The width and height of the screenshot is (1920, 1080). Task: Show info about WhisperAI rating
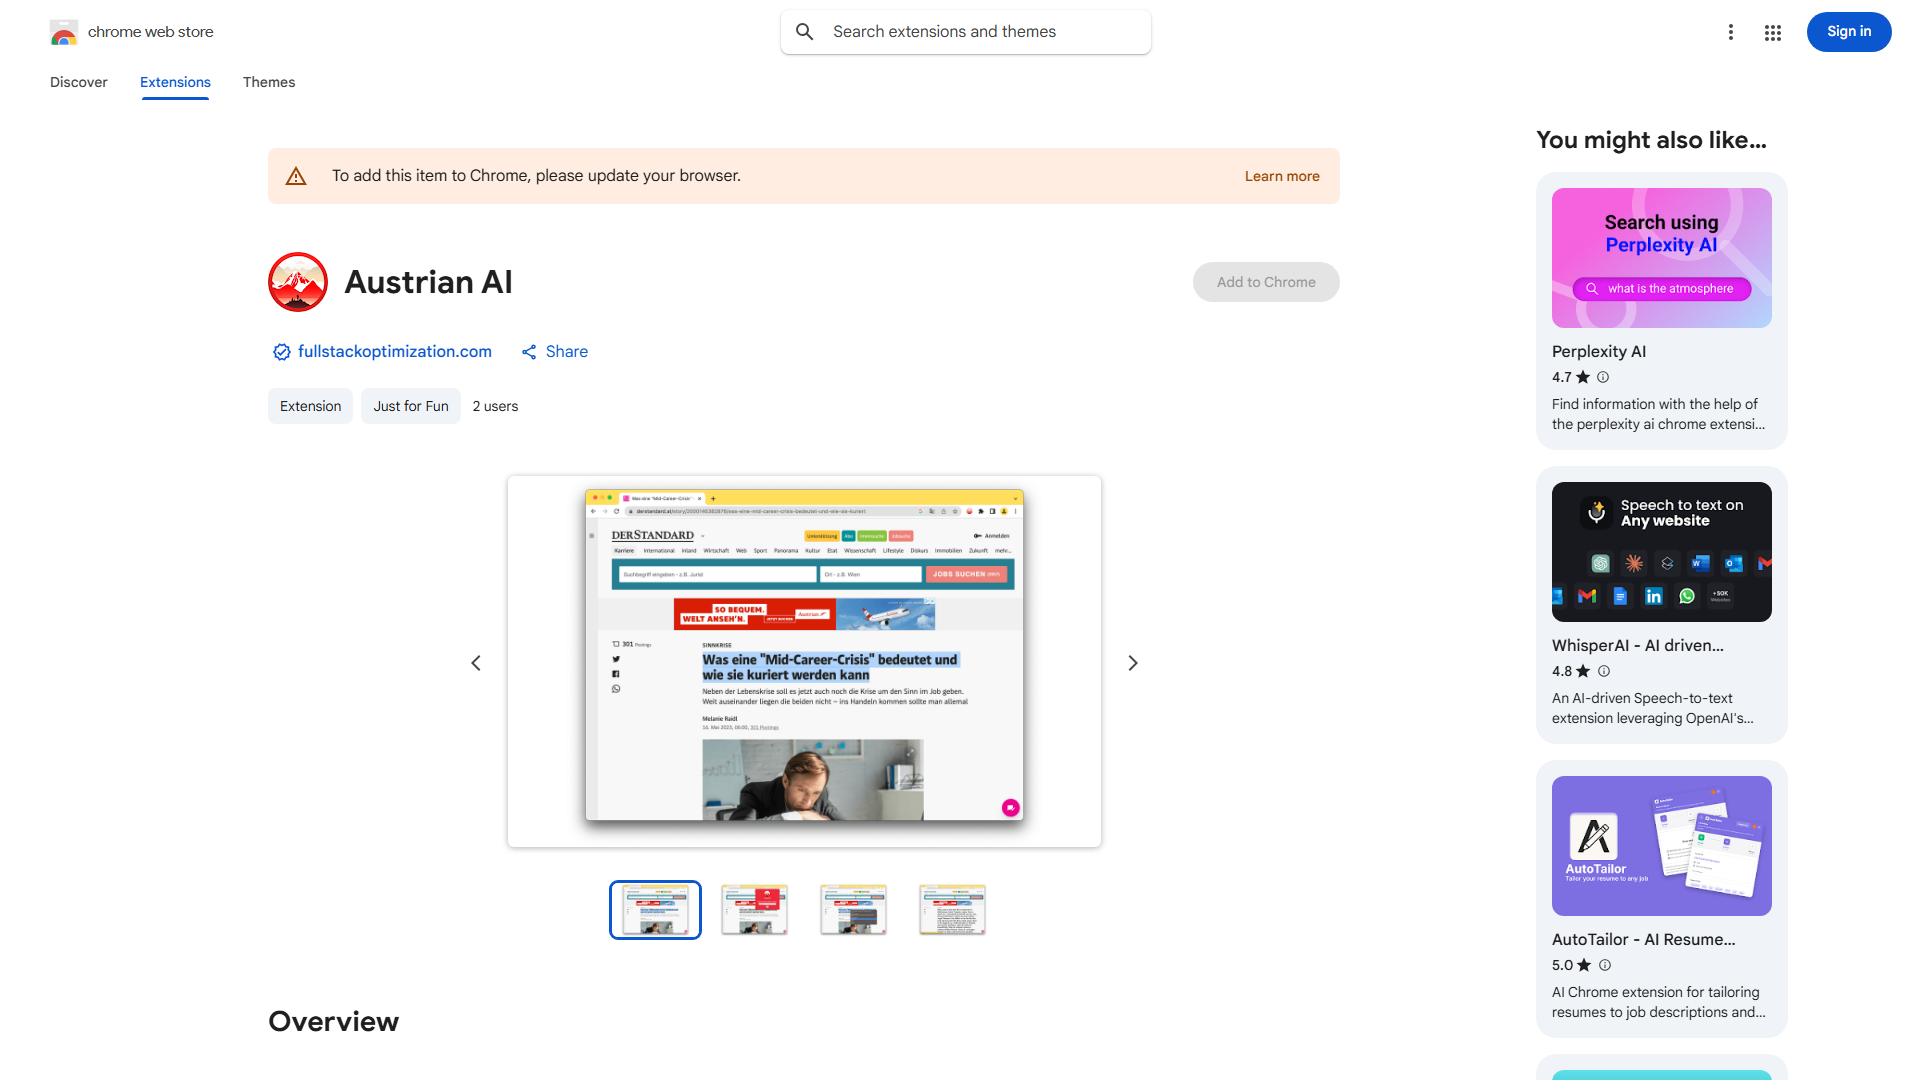(x=1604, y=671)
